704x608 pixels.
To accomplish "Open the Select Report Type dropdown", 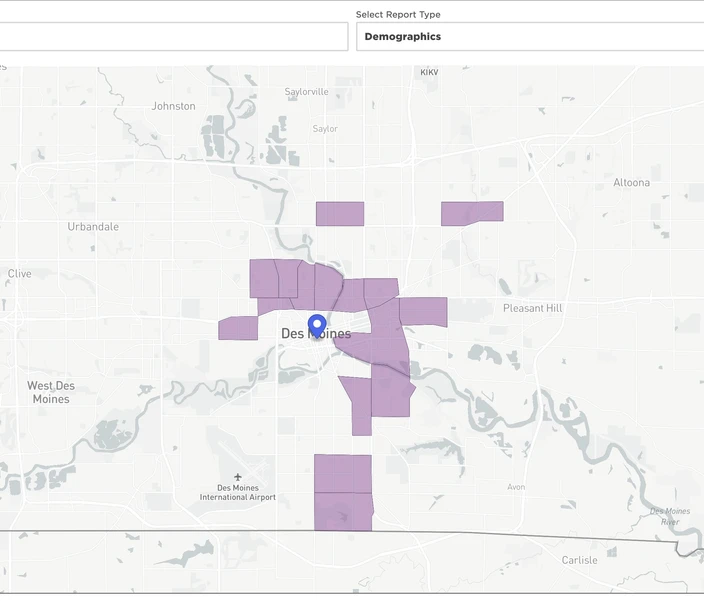I will (529, 37).
